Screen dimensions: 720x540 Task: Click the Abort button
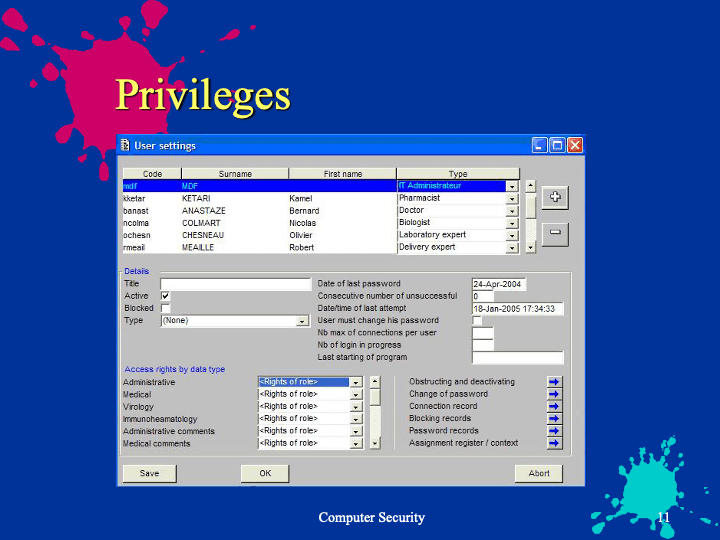click(x=539, y=473)
